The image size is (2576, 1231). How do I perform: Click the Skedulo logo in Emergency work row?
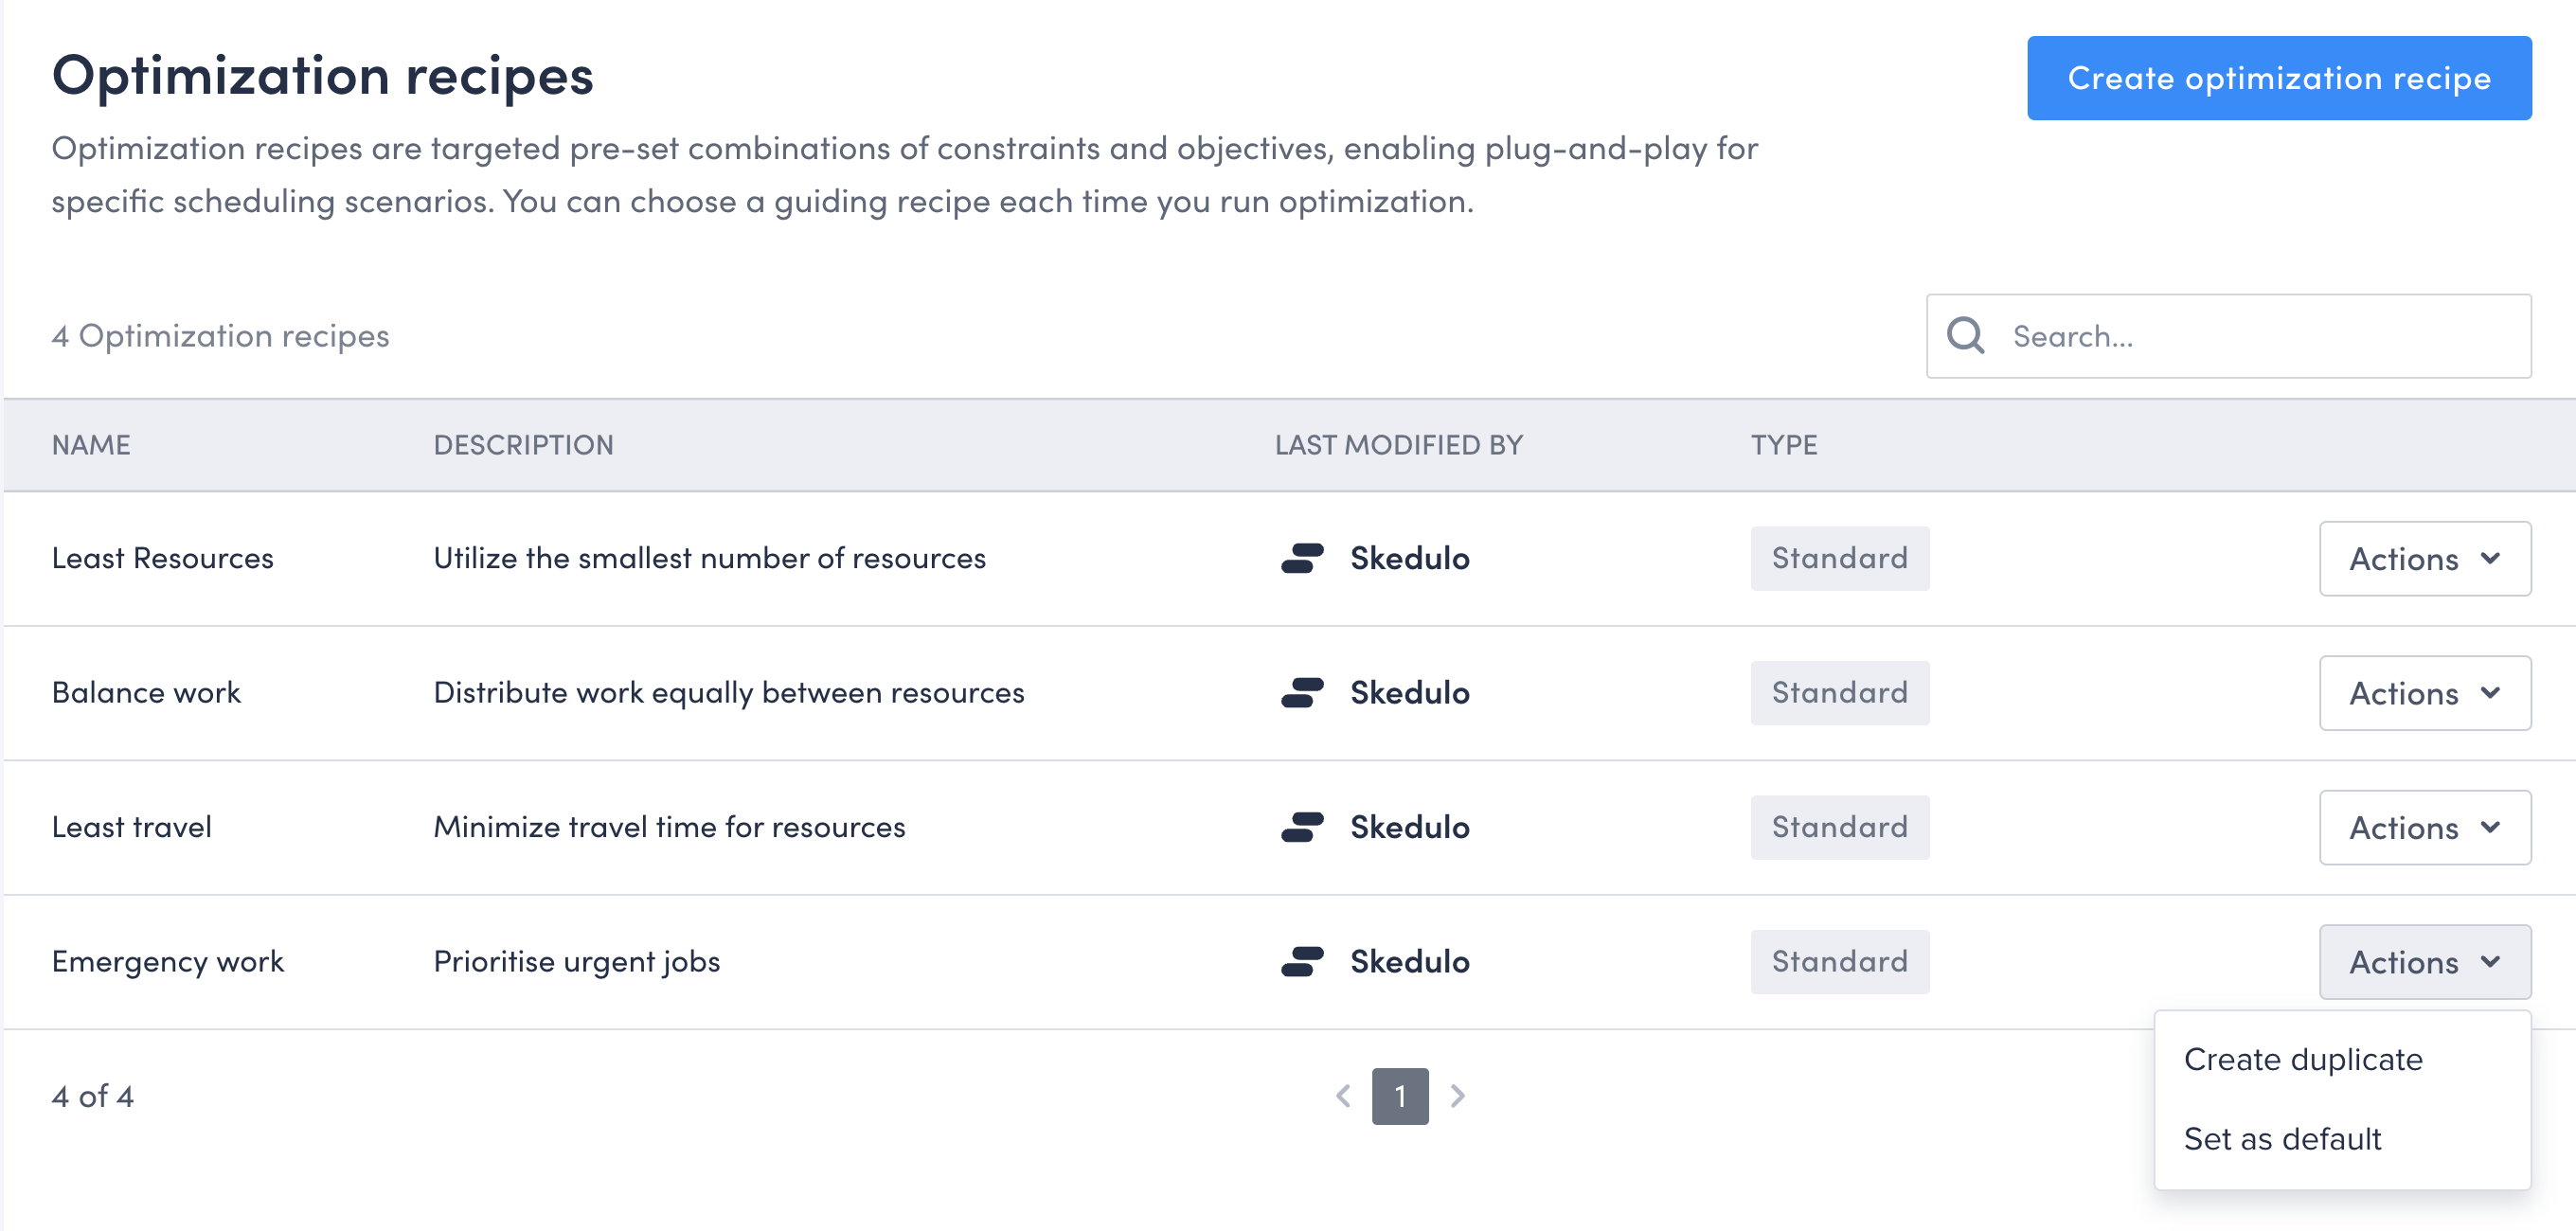click(1305, 961)
